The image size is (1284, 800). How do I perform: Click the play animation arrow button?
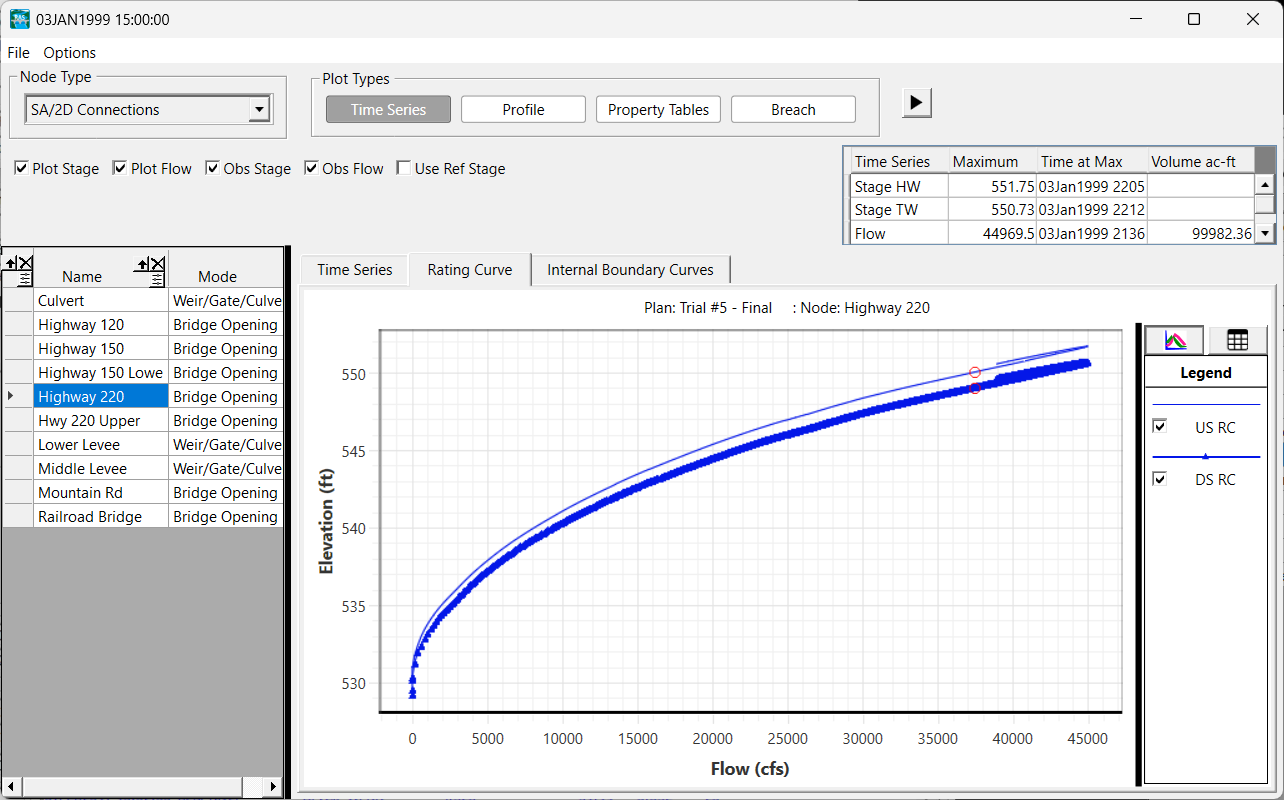point(917,102)
